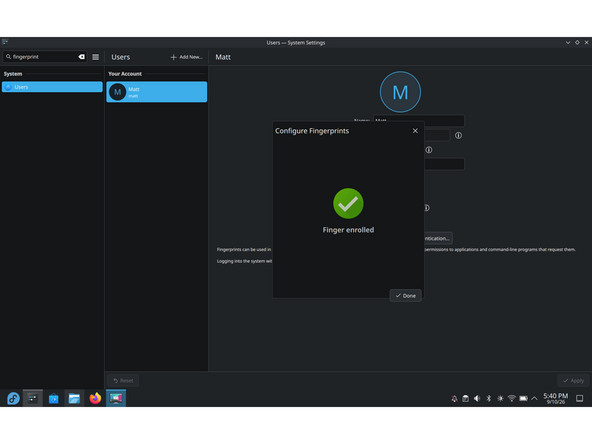The image size is (592, 444).
Task: Open brightness tray icon
Action: [500, 398]
